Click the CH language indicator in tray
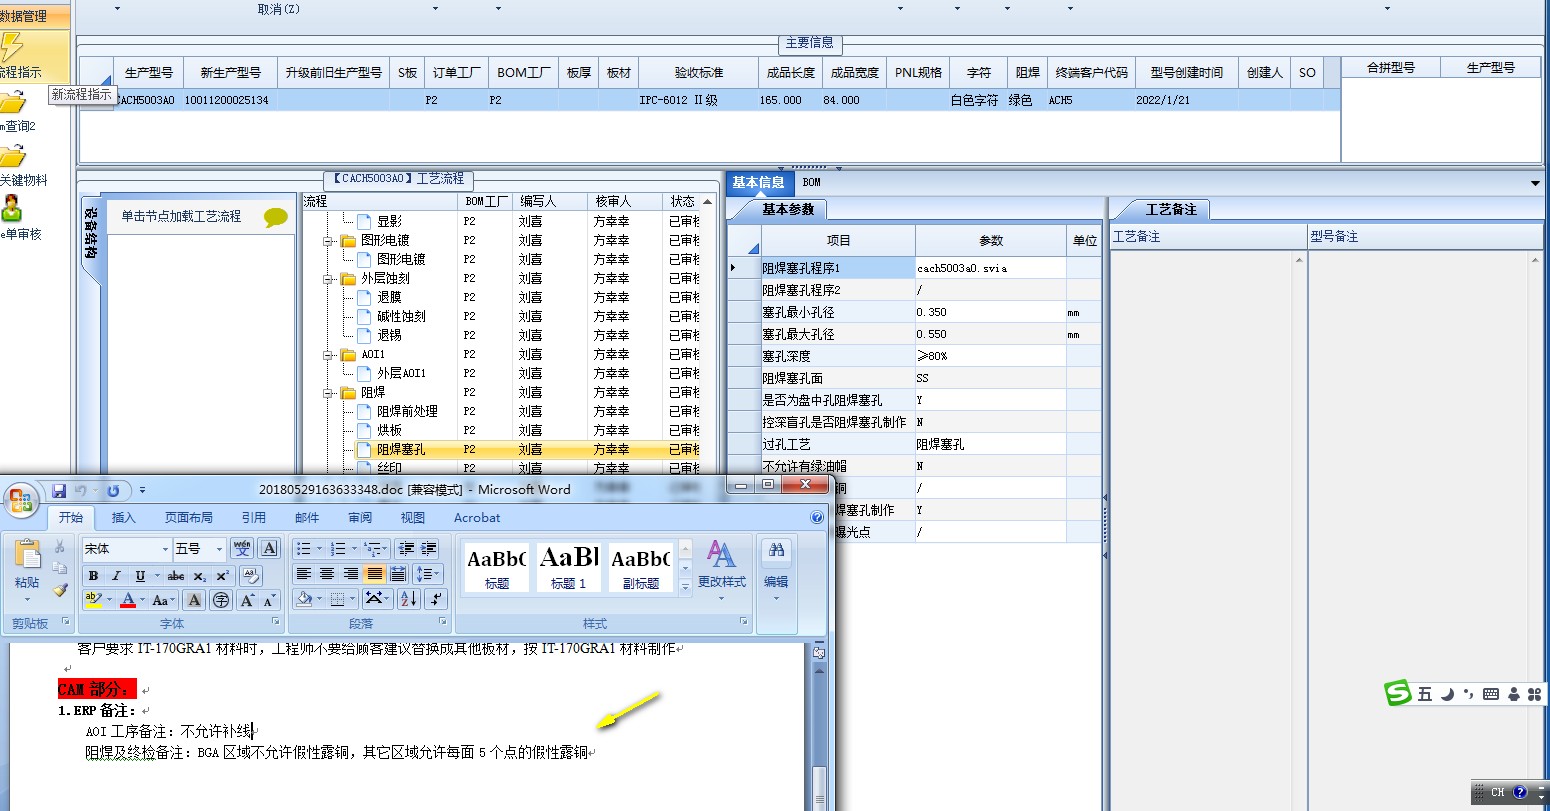The width and height of the screenshot is (1550, 811). [x=1498, y=792]
